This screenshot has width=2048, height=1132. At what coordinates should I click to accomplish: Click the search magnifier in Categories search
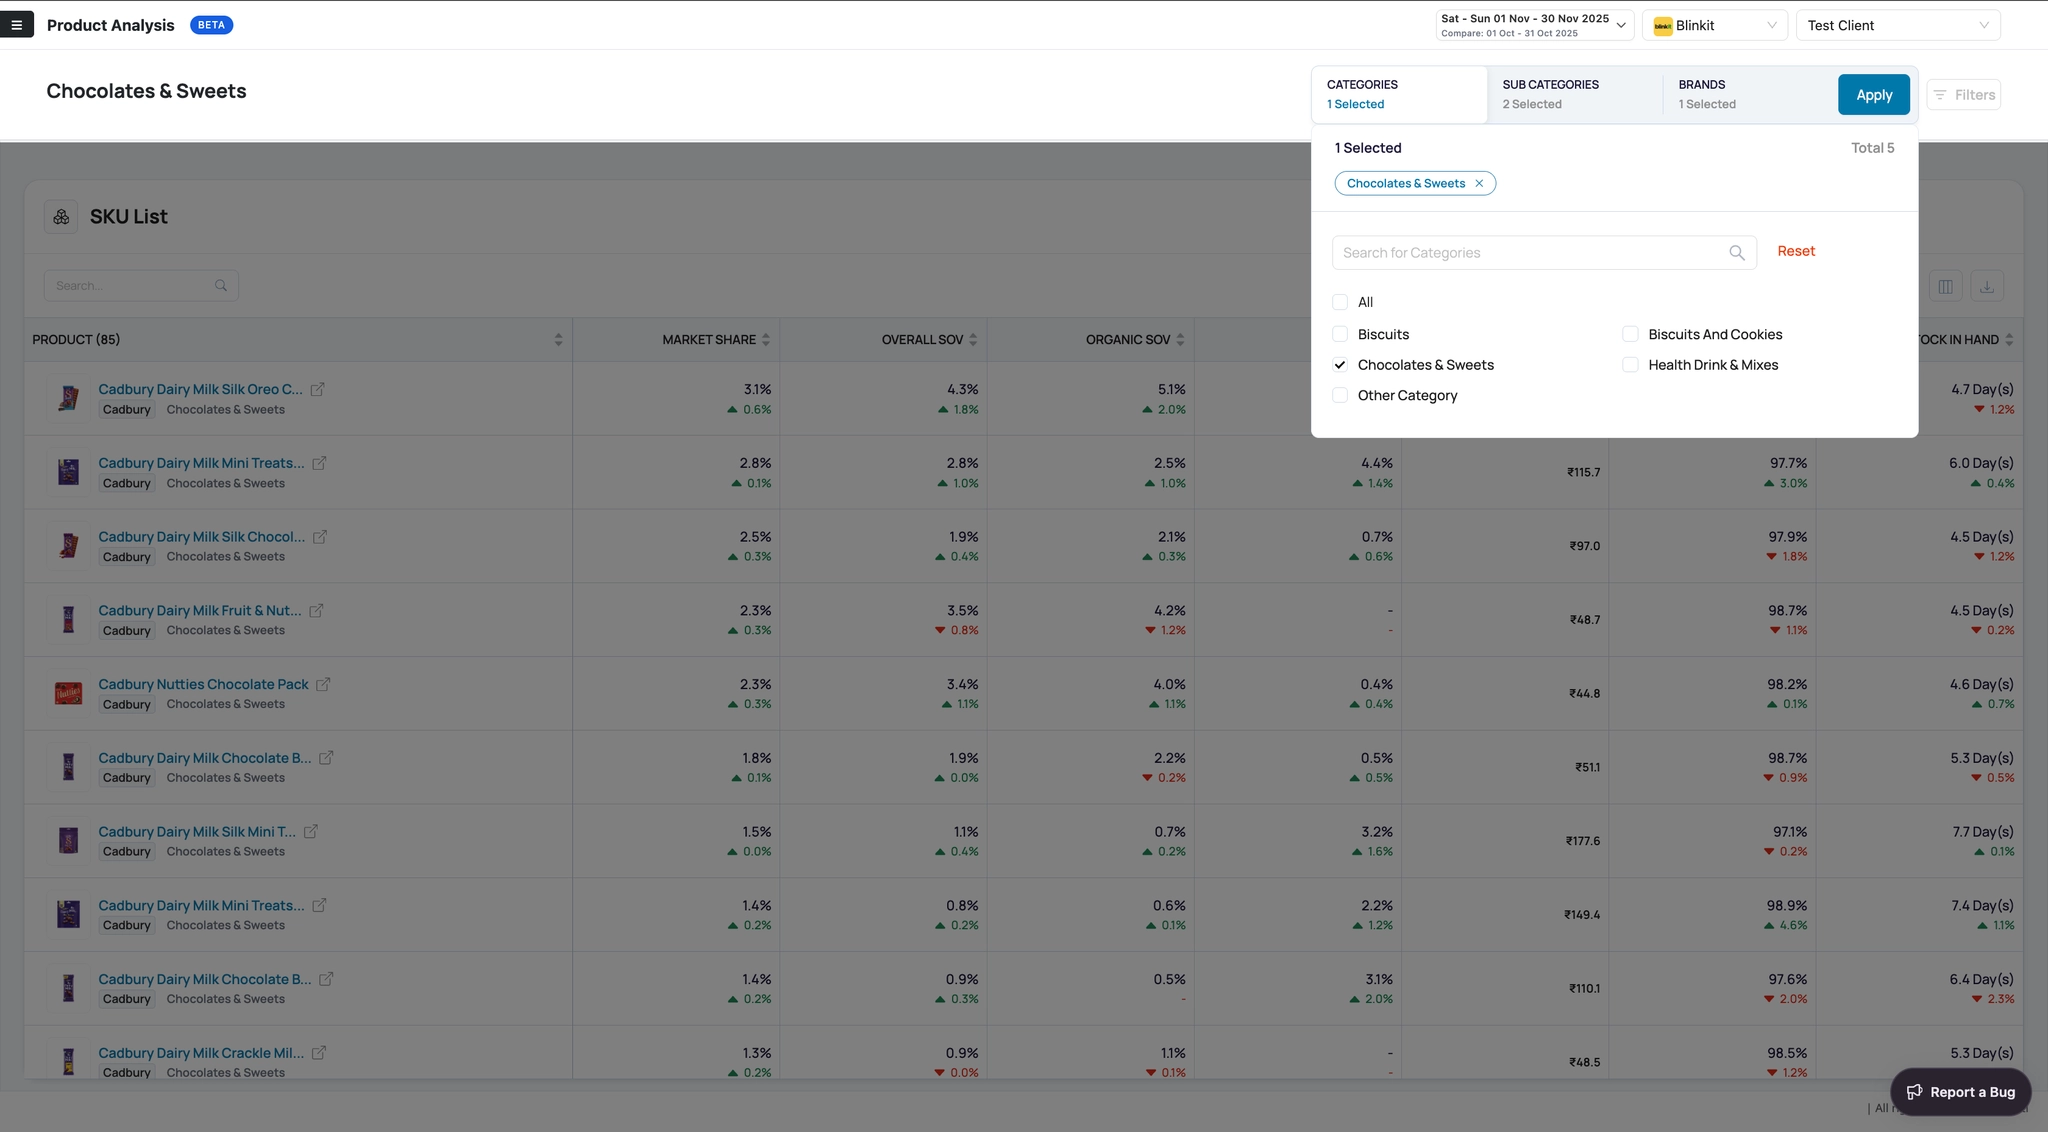1737,253
